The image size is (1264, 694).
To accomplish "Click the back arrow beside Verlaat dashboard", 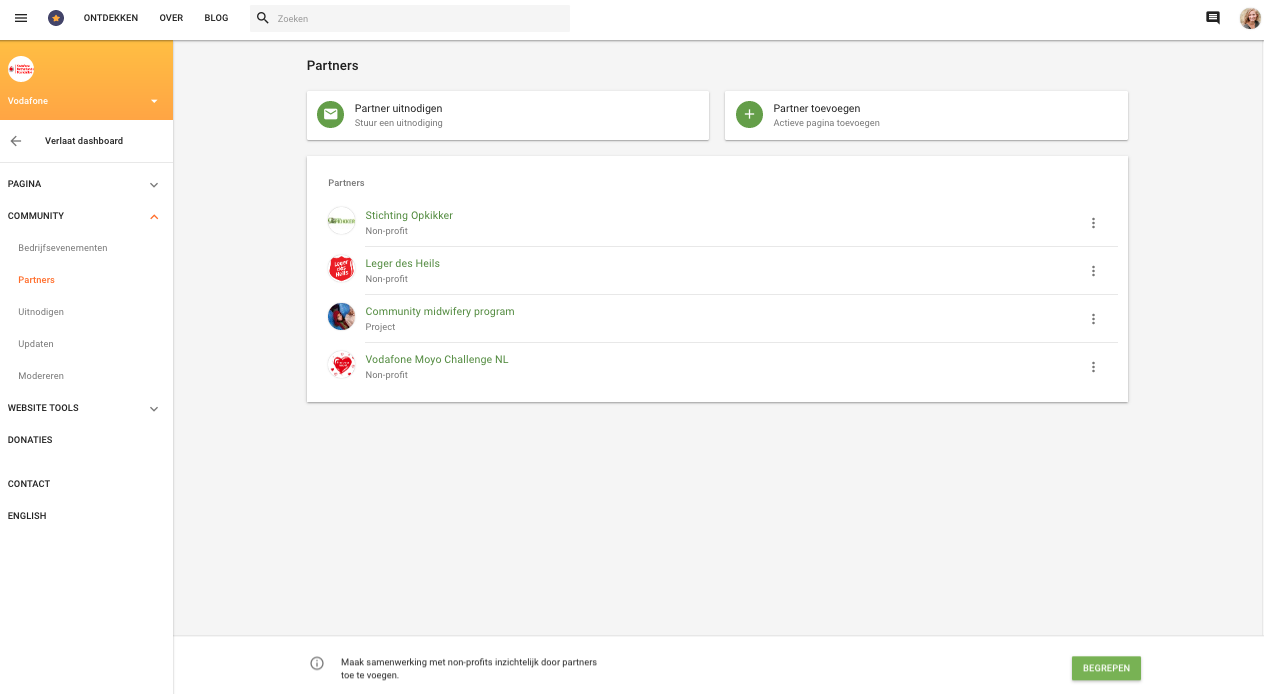I will pos(16,141).
